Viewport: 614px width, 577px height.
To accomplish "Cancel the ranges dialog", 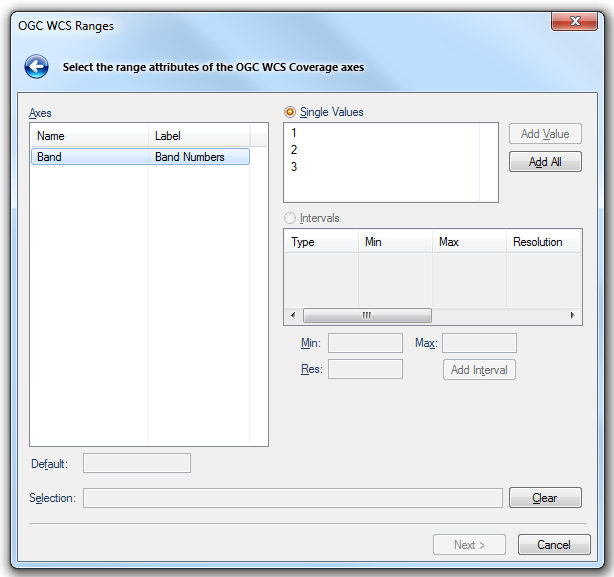I will [x=553, y=545].
